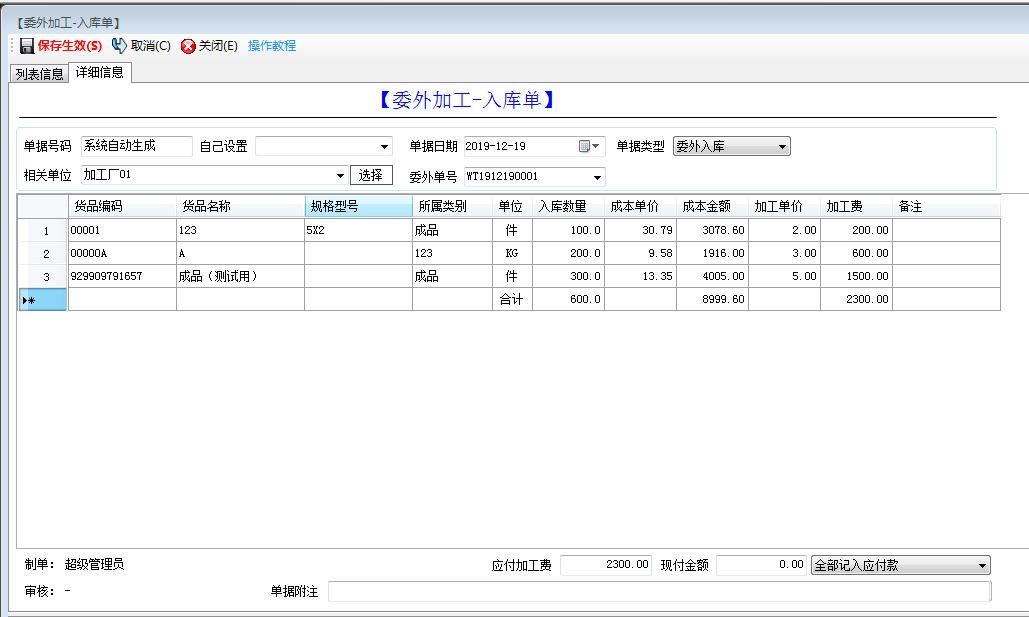1029x617 pixels.
Task: Click the cancel undo icon
Action: 119,46
